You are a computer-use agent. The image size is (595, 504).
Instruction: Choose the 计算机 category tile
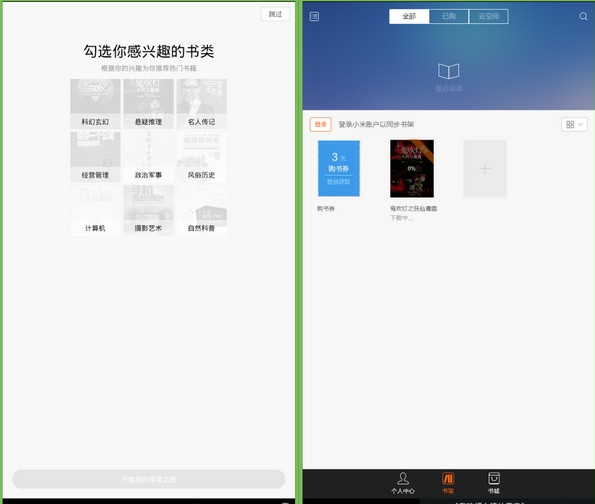point(95,210)
